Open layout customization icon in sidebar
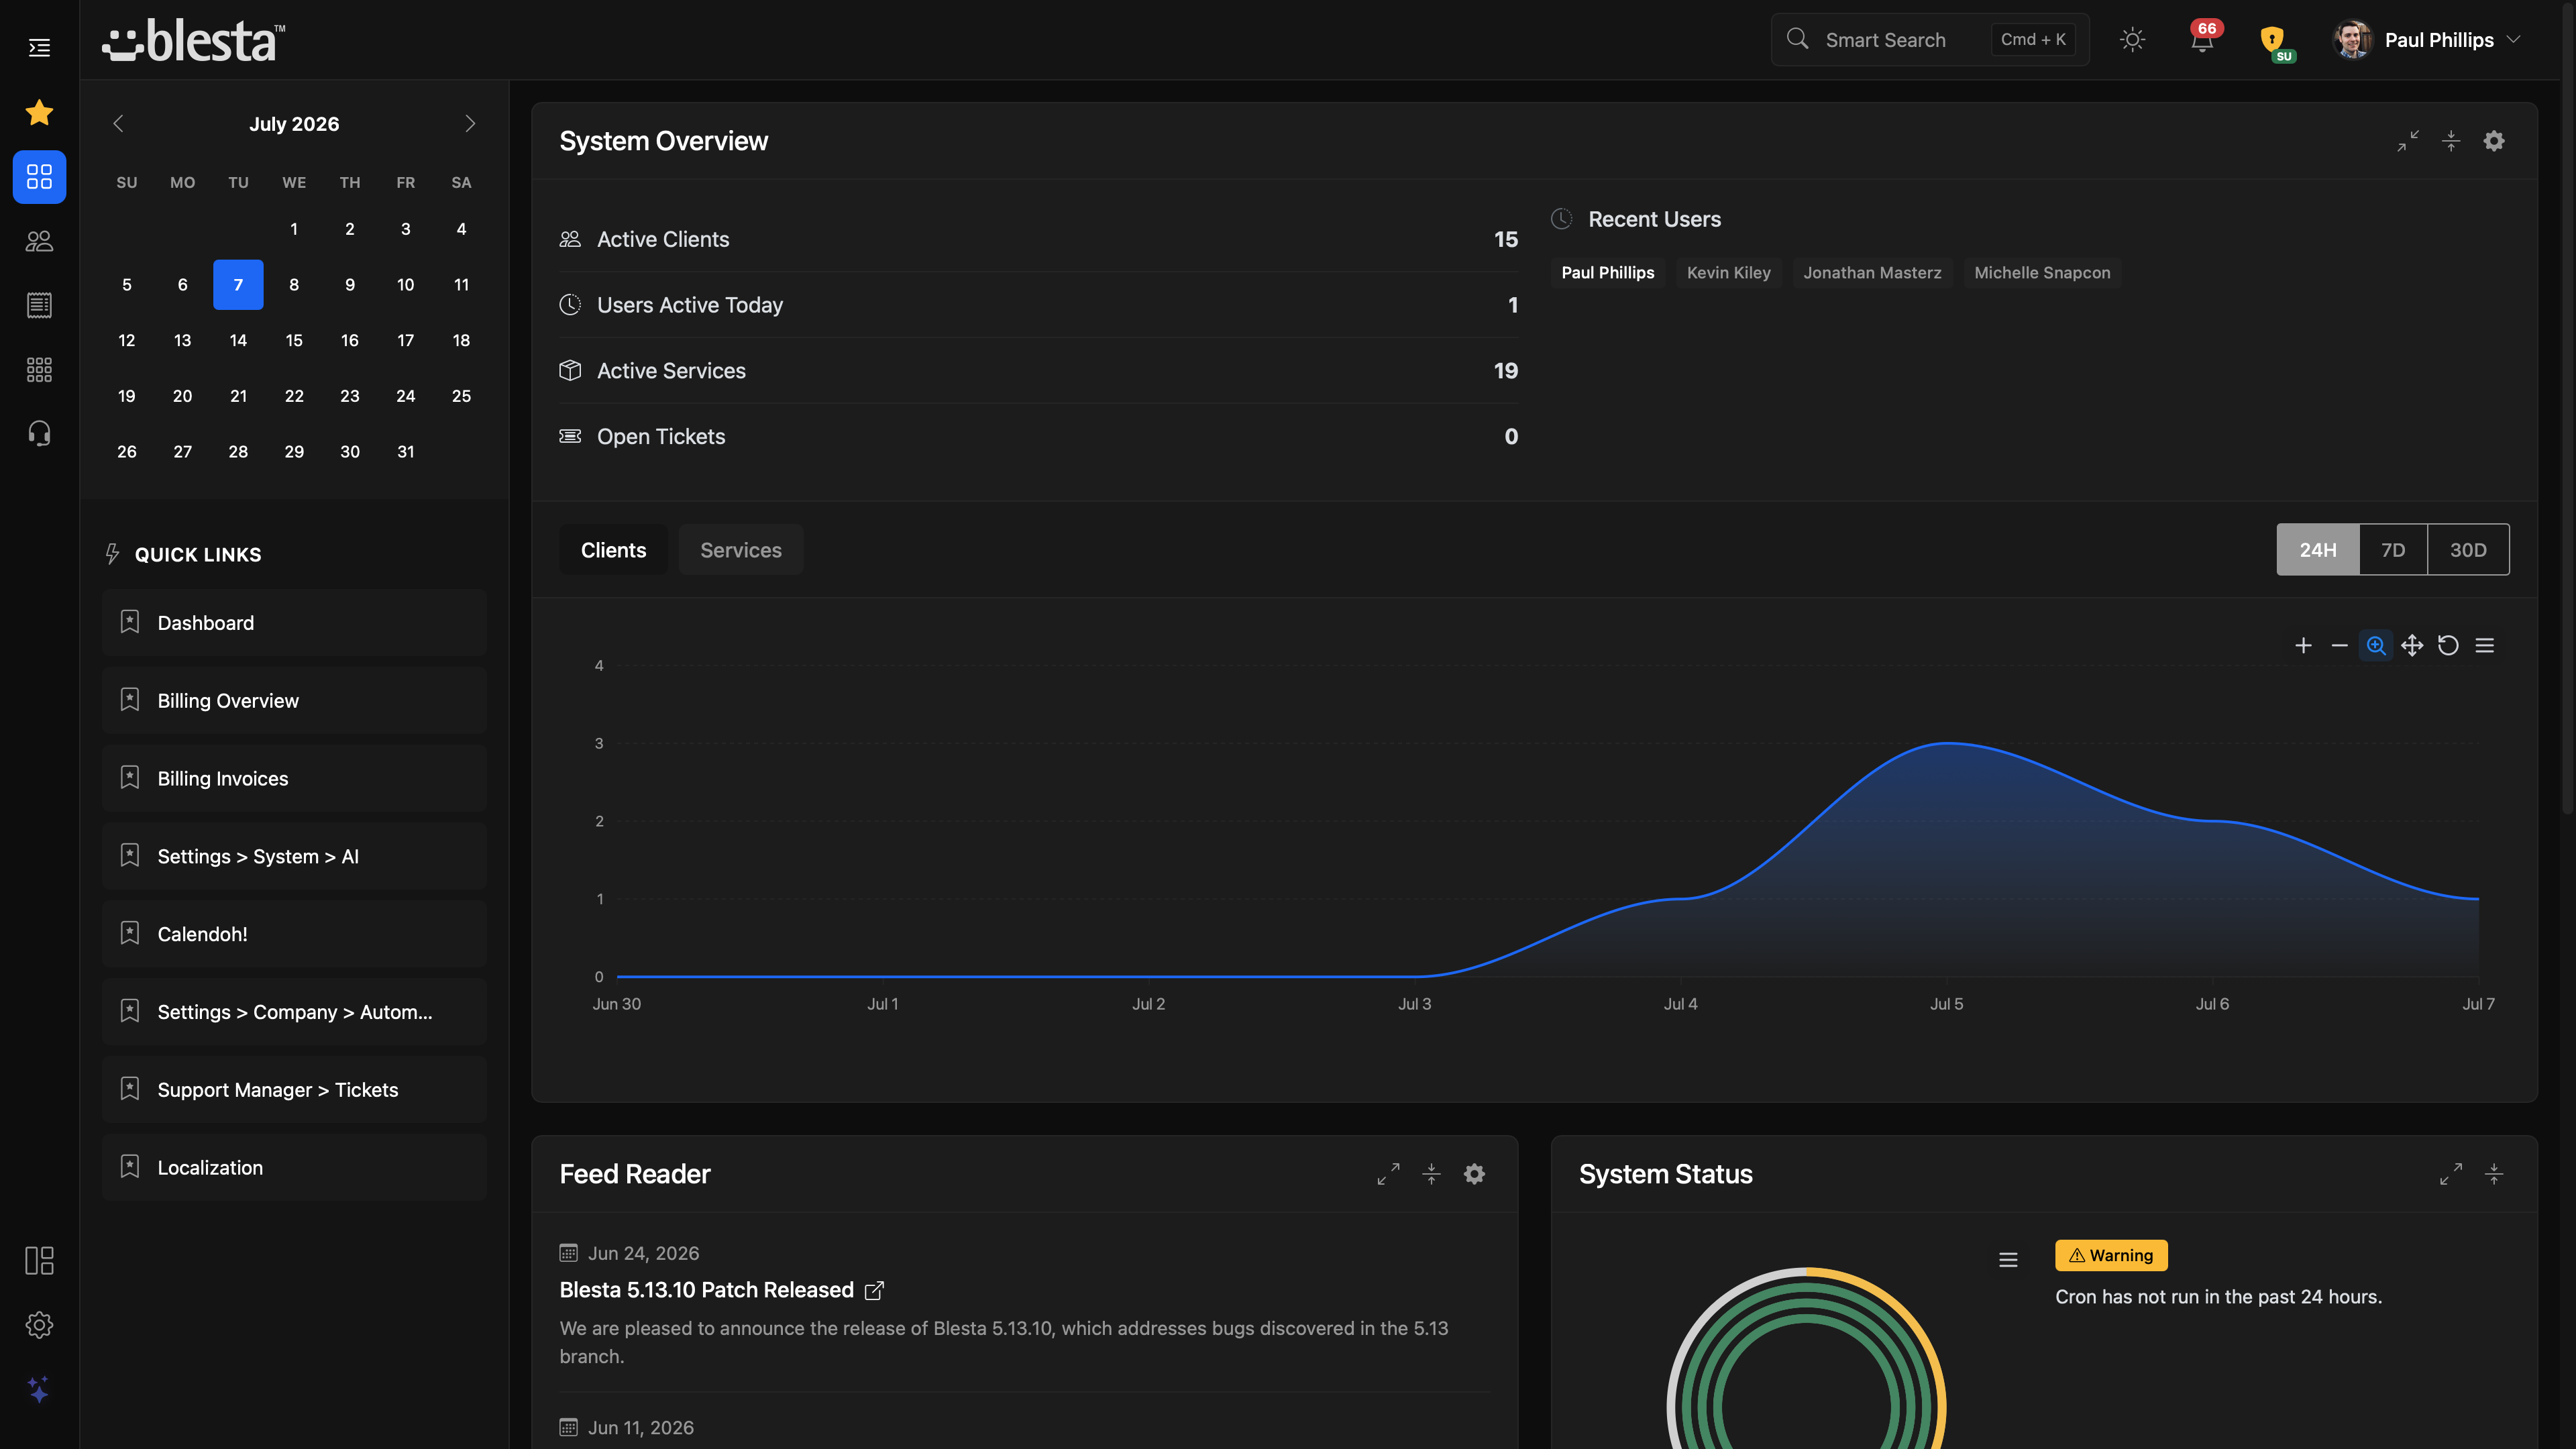 (39, 1260)
